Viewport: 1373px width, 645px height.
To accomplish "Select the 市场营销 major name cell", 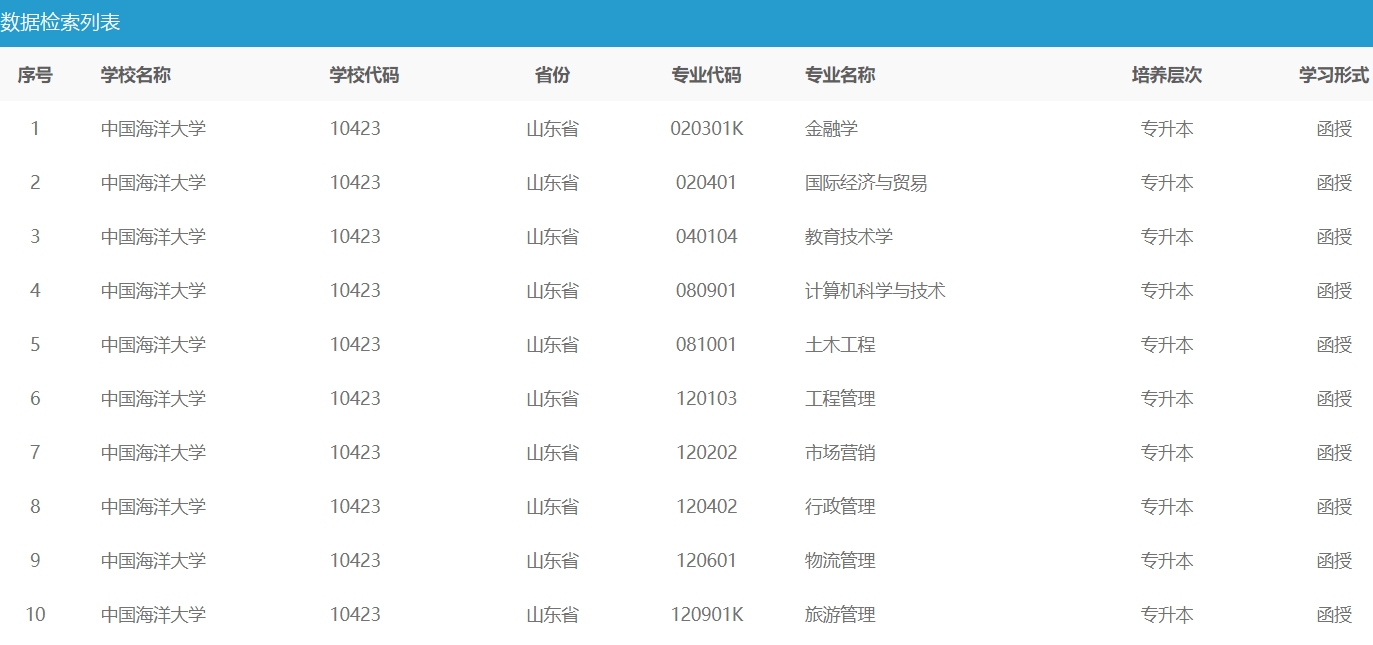I will (x=840, y=453).
